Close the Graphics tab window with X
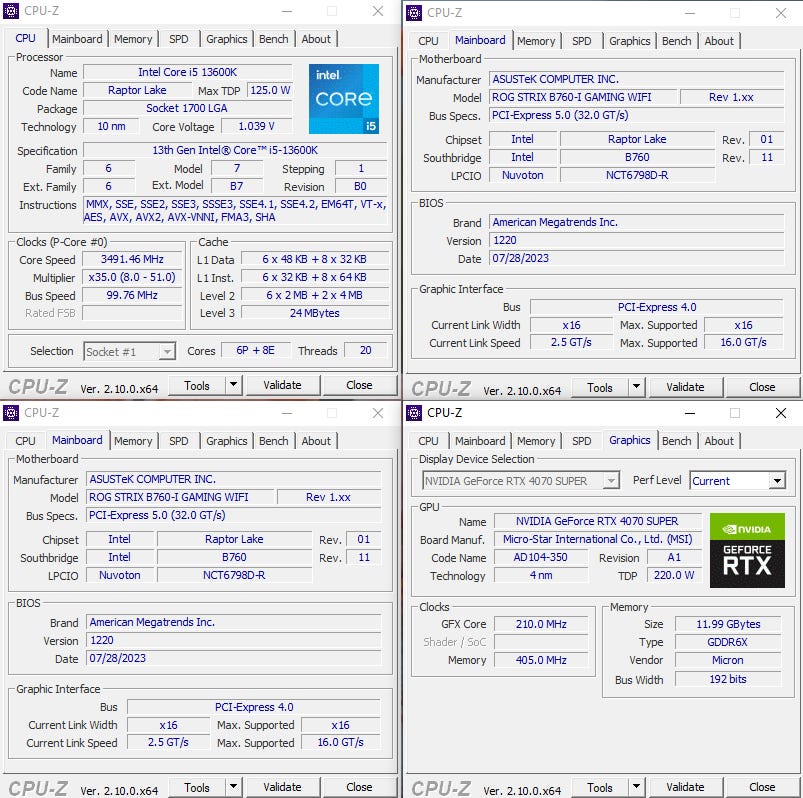803x798 pixels. 780,413
